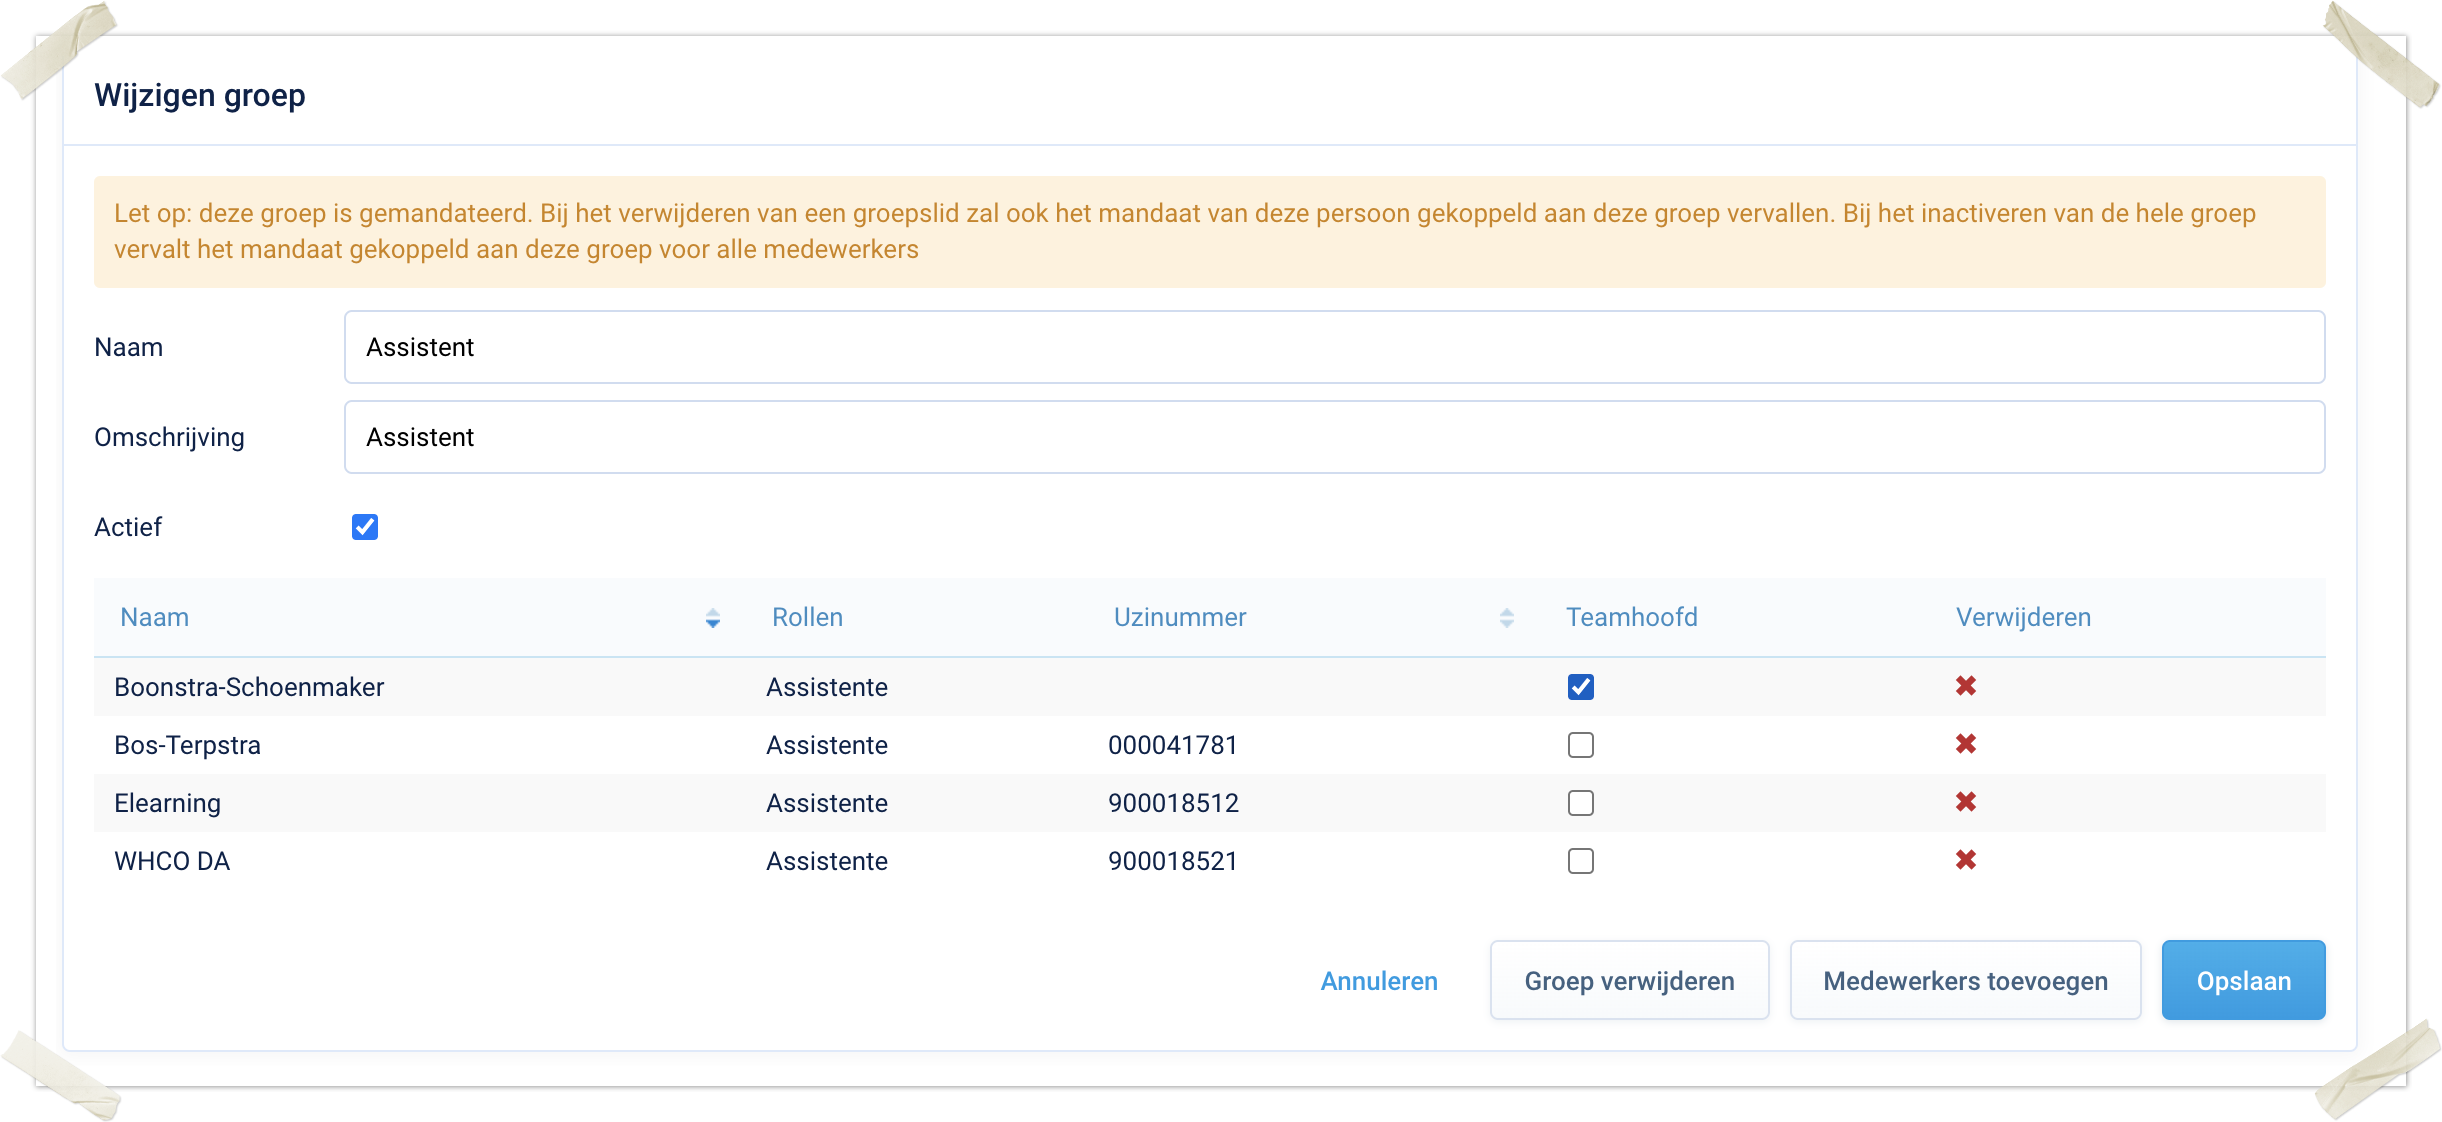This screenshot has height=1122, width=2442.
Task: Delete Elearning member via red cross
Action: coord(1965,802)
